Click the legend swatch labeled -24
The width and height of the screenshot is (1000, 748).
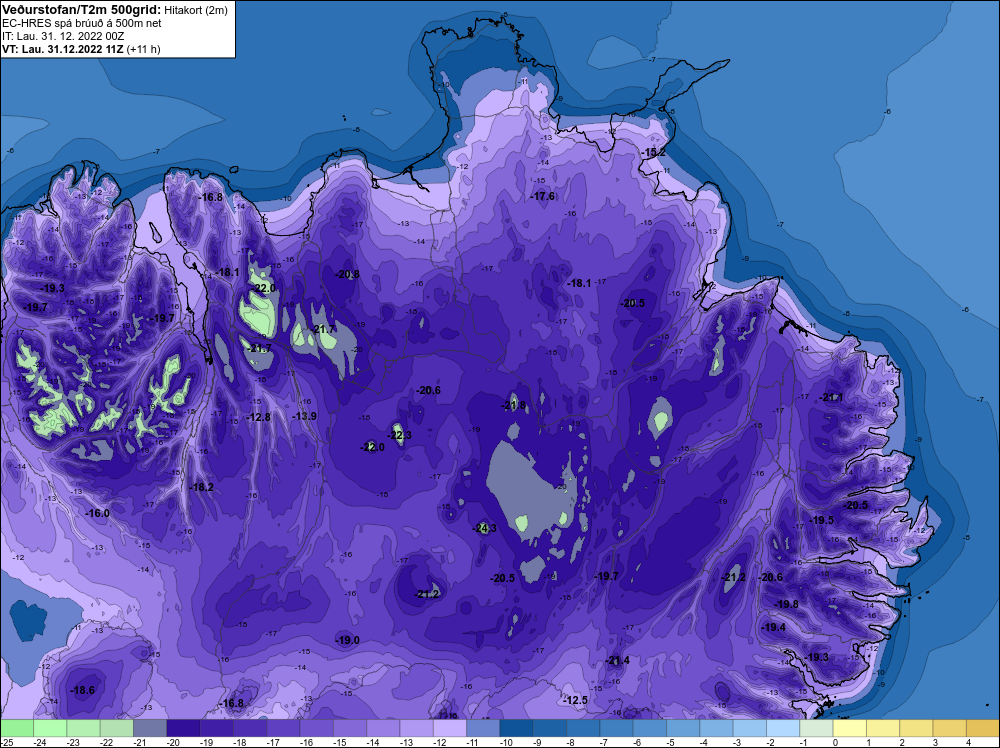[50, 728]
